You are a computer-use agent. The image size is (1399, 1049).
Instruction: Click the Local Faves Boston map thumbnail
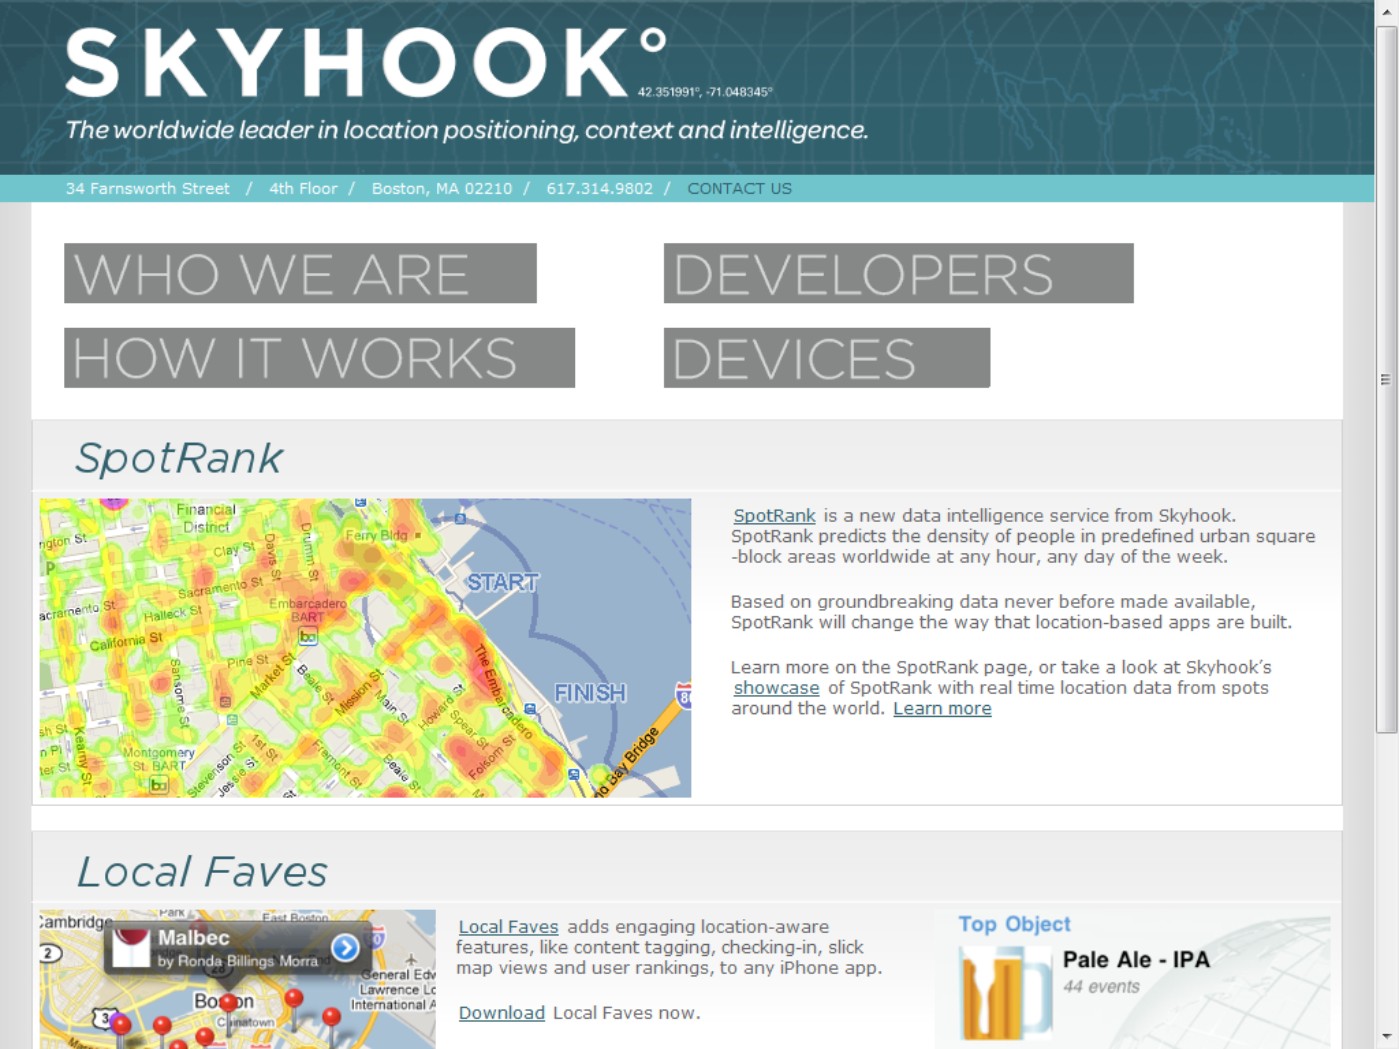tap(238, 979)
